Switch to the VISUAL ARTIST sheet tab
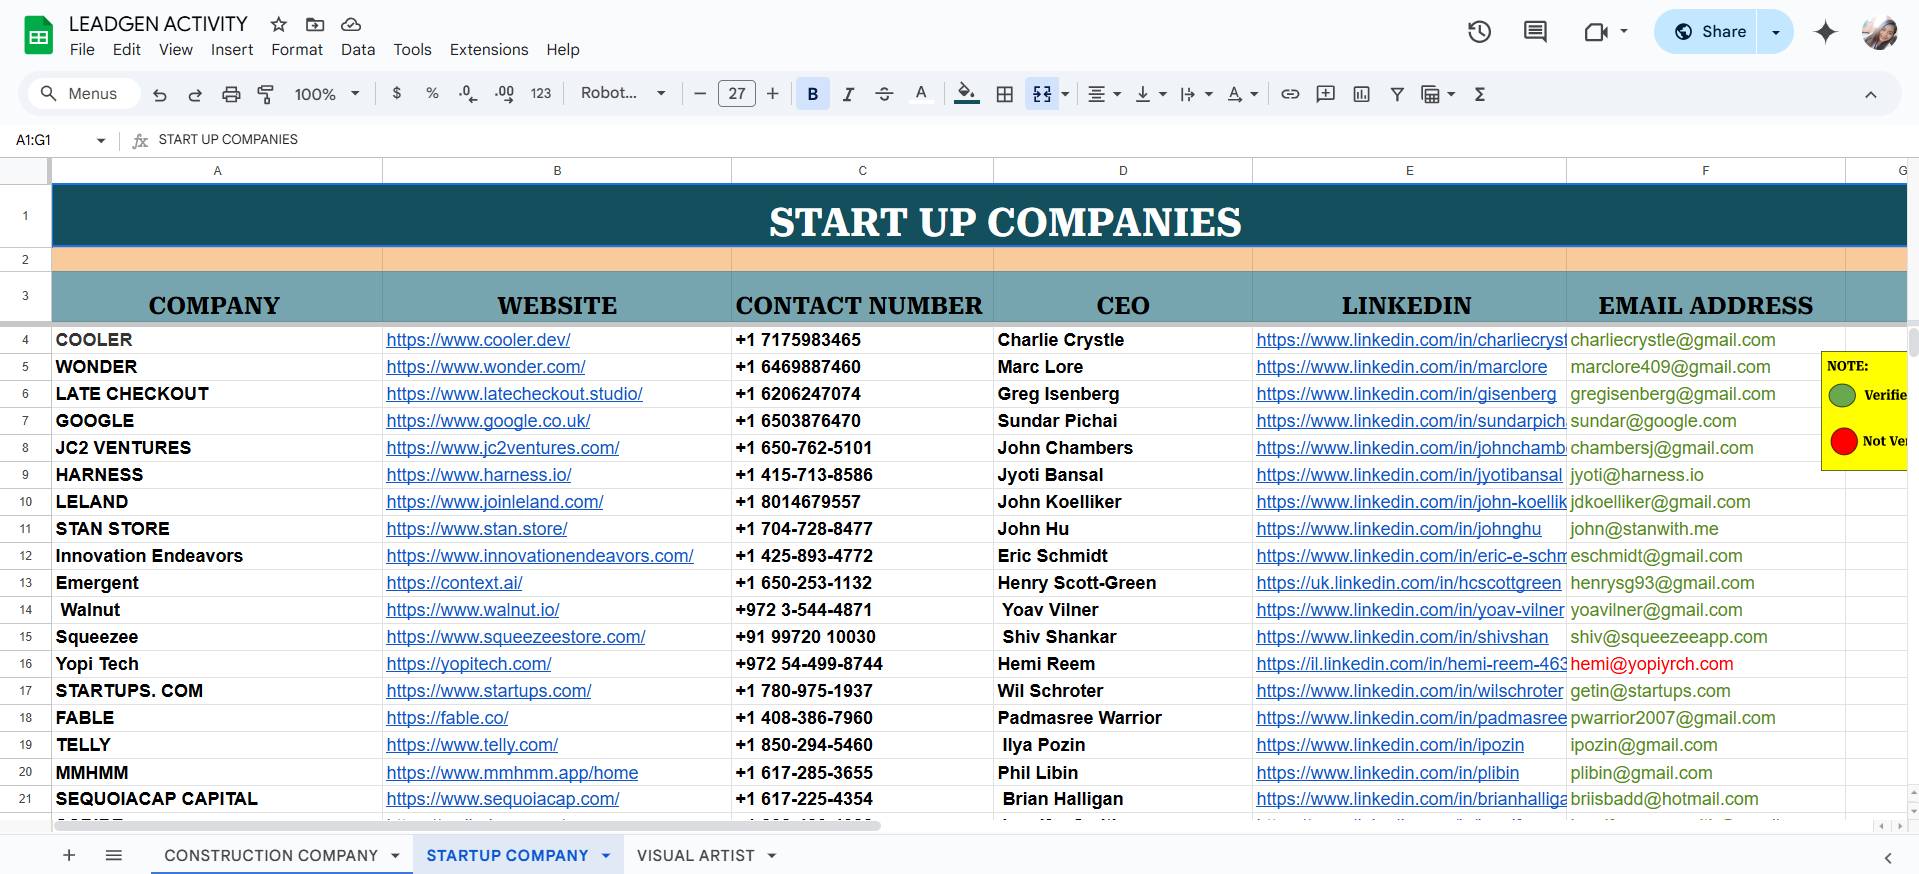Screen dimensions: 1919x874 click(x=696, y=856)
